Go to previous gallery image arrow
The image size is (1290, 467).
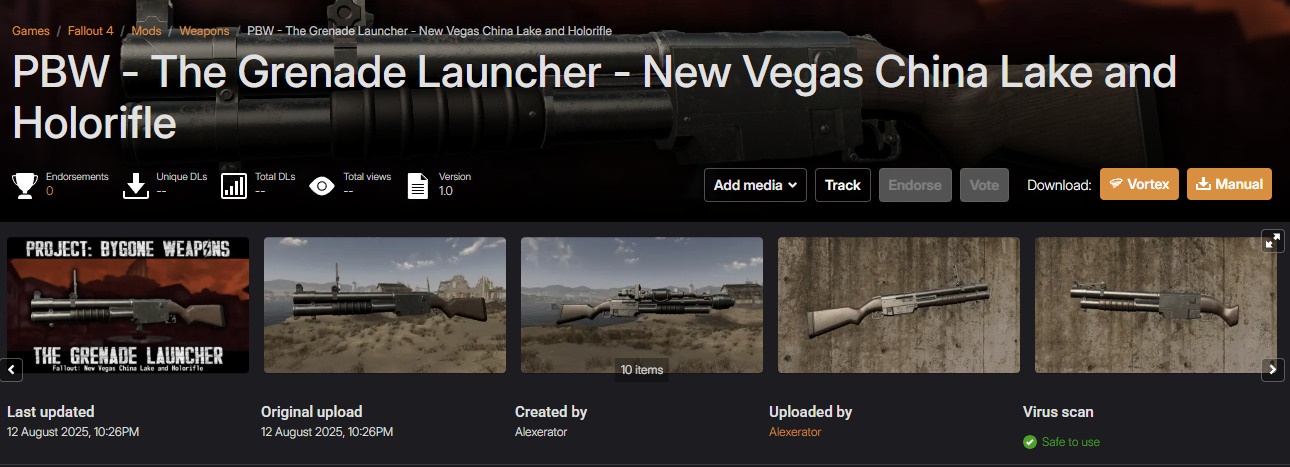click(11, 369)
